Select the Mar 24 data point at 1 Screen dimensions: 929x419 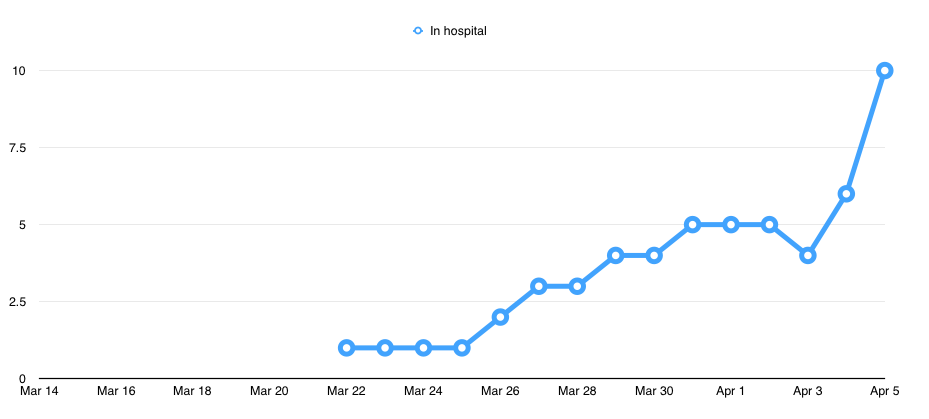click(423, 348)
